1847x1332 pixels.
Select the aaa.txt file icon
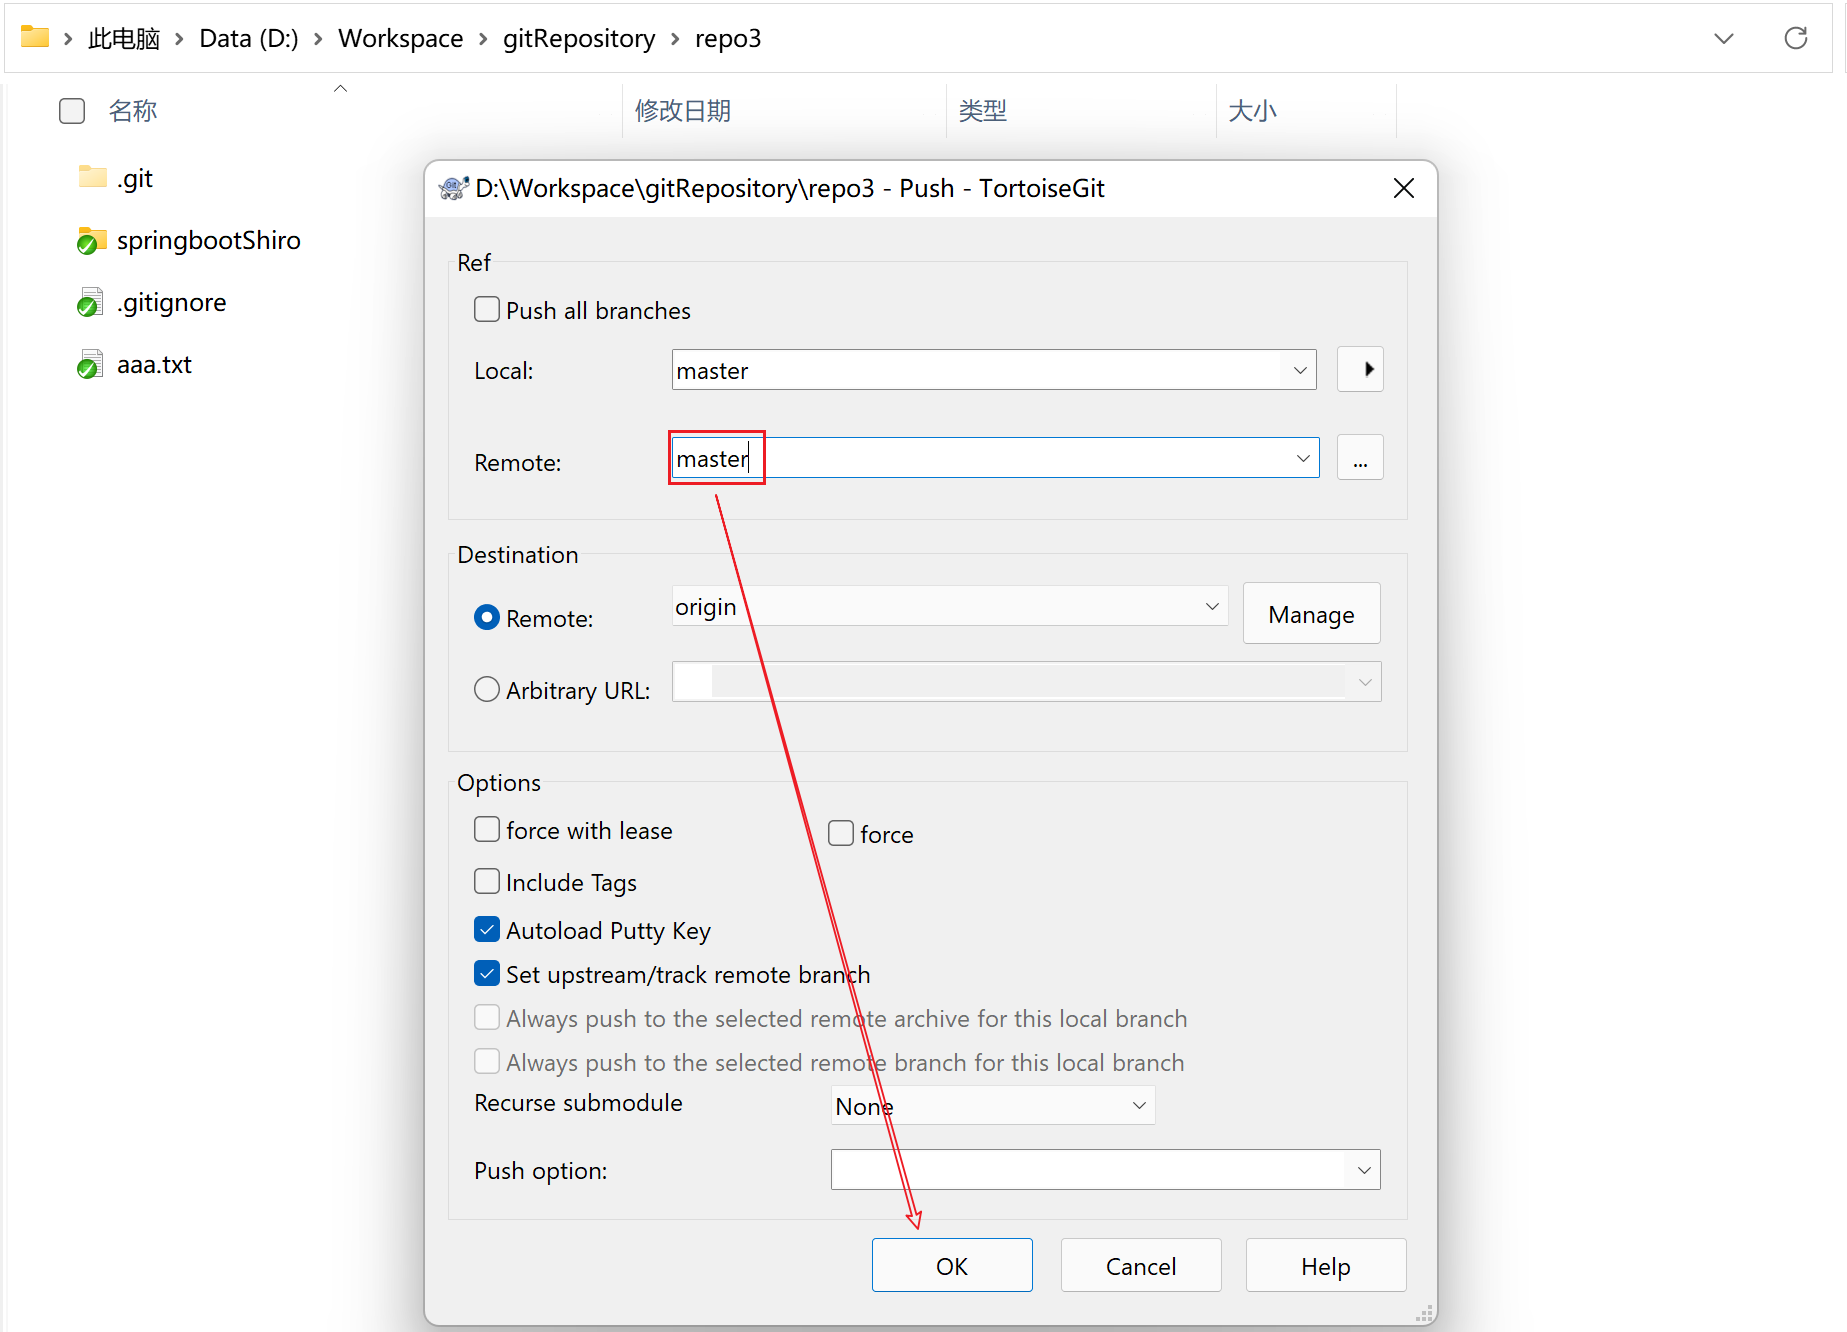(x=90, y=365)
